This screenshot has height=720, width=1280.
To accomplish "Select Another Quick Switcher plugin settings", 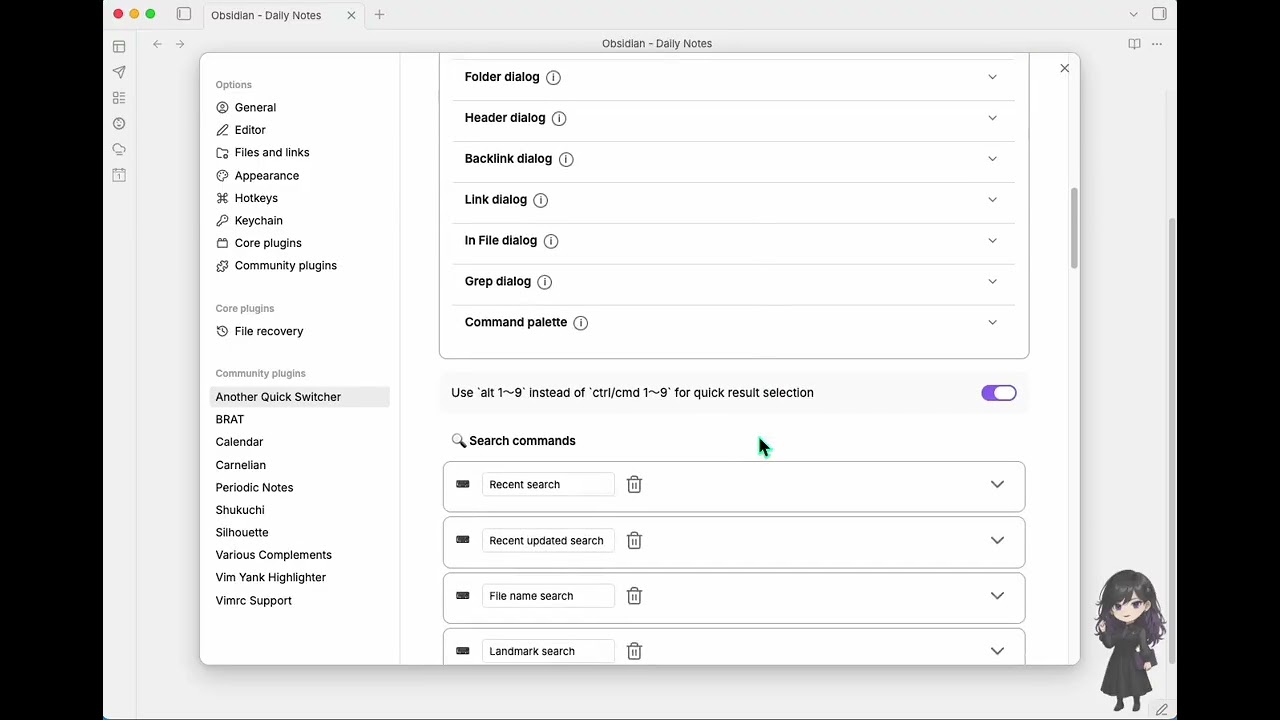I will point(299,397).
